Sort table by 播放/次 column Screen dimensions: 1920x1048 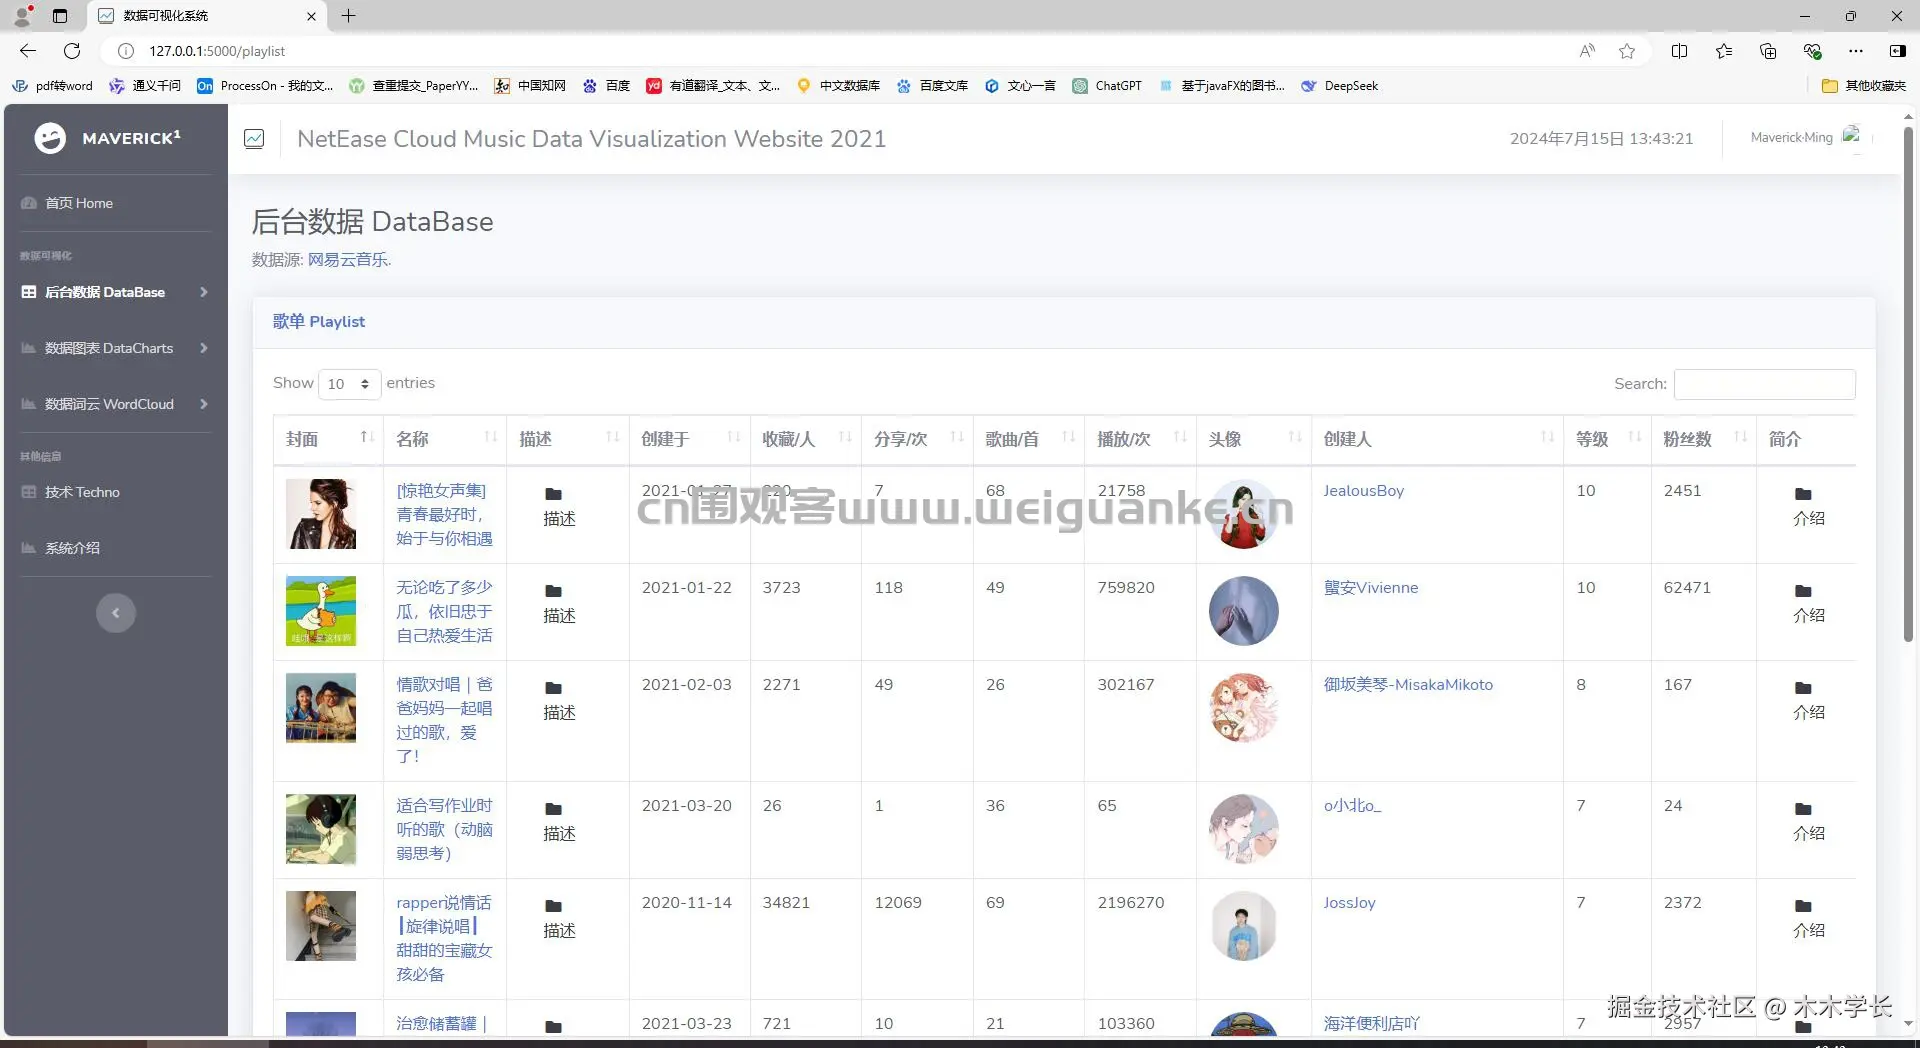pyautogui.click(x=1140, y=439)
